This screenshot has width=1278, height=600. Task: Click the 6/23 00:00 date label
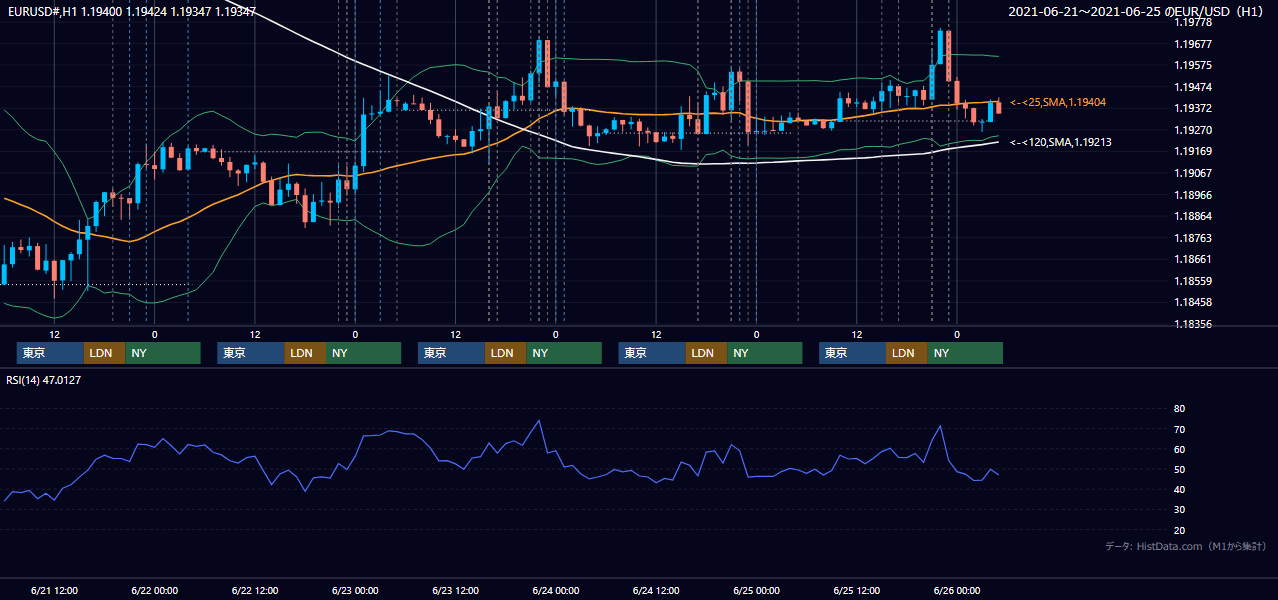coord(355,590)
